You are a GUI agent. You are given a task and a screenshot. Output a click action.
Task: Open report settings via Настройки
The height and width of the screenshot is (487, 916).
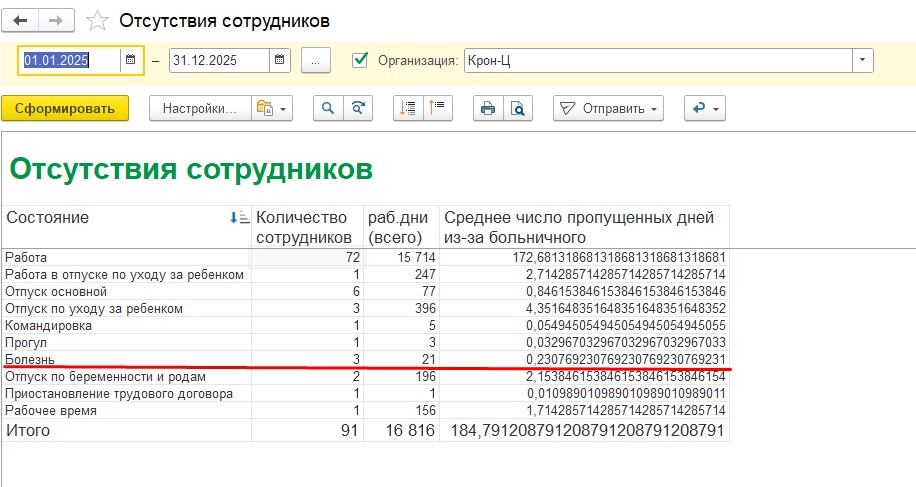point(200,109)
